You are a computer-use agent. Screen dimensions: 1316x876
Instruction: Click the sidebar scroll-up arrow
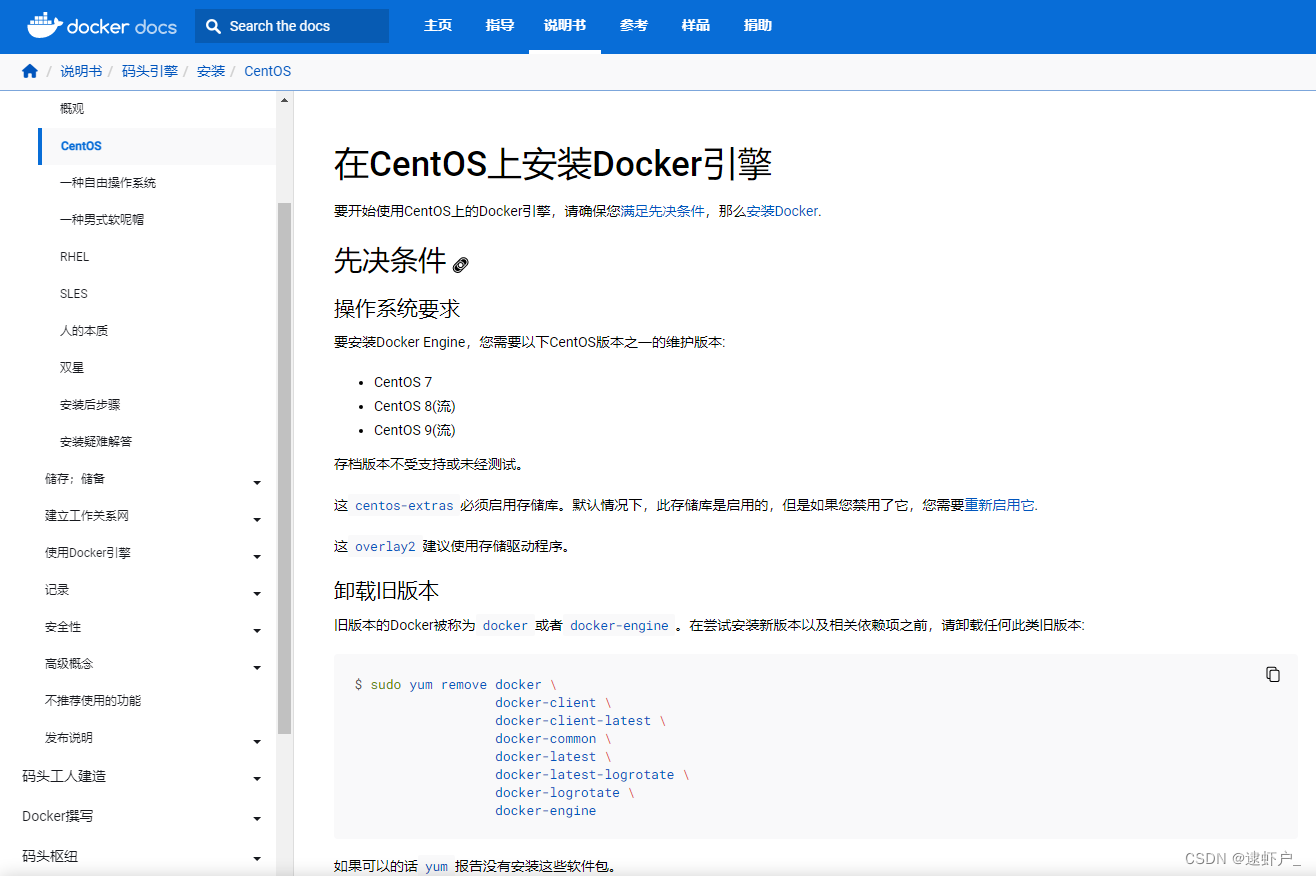pyautogui.click(x=284, y=101)
